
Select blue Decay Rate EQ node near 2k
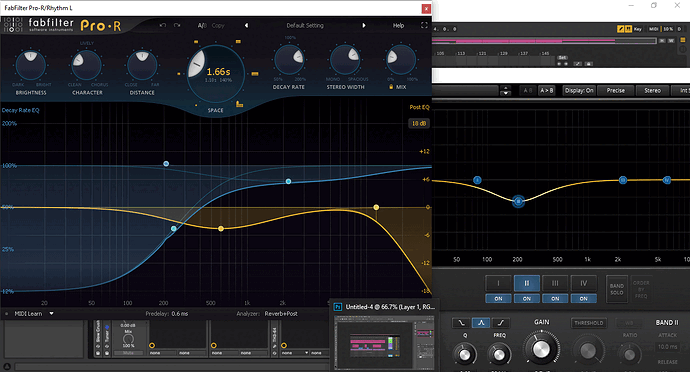pyautogui.click(x=288, y=181)
